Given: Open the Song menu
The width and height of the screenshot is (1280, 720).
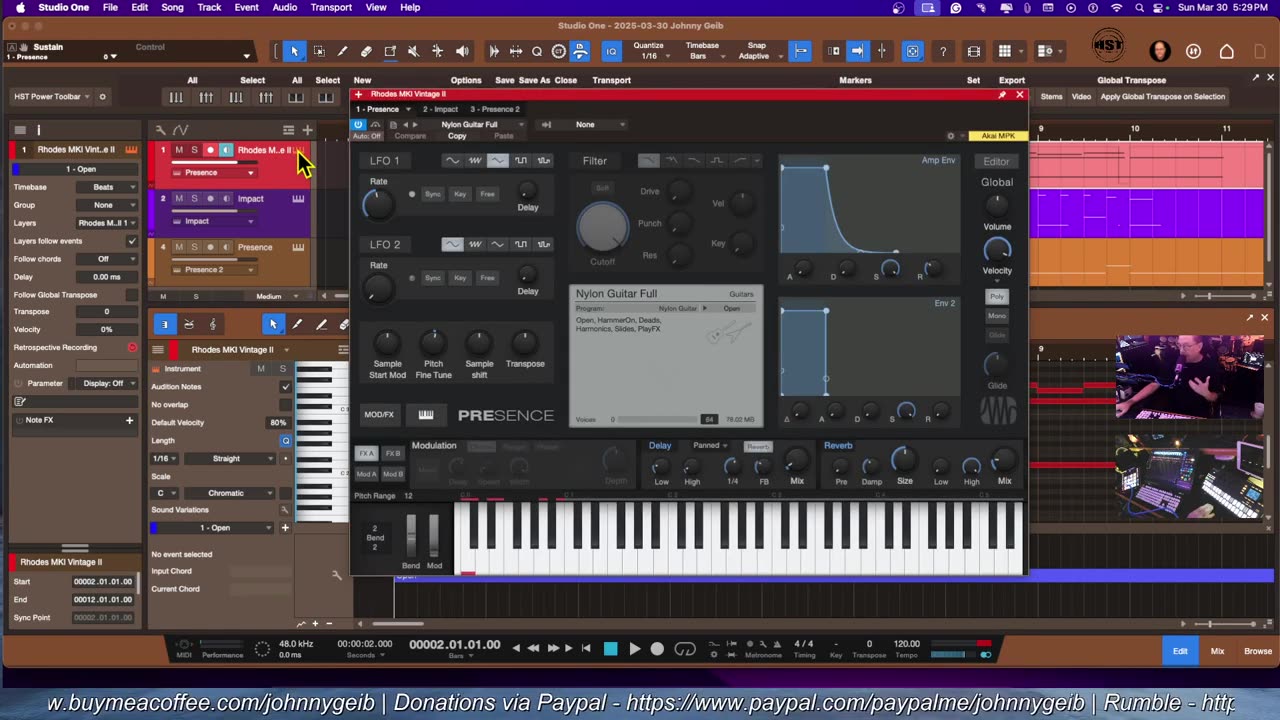Looking at the screenshot, I should point(172,7).
